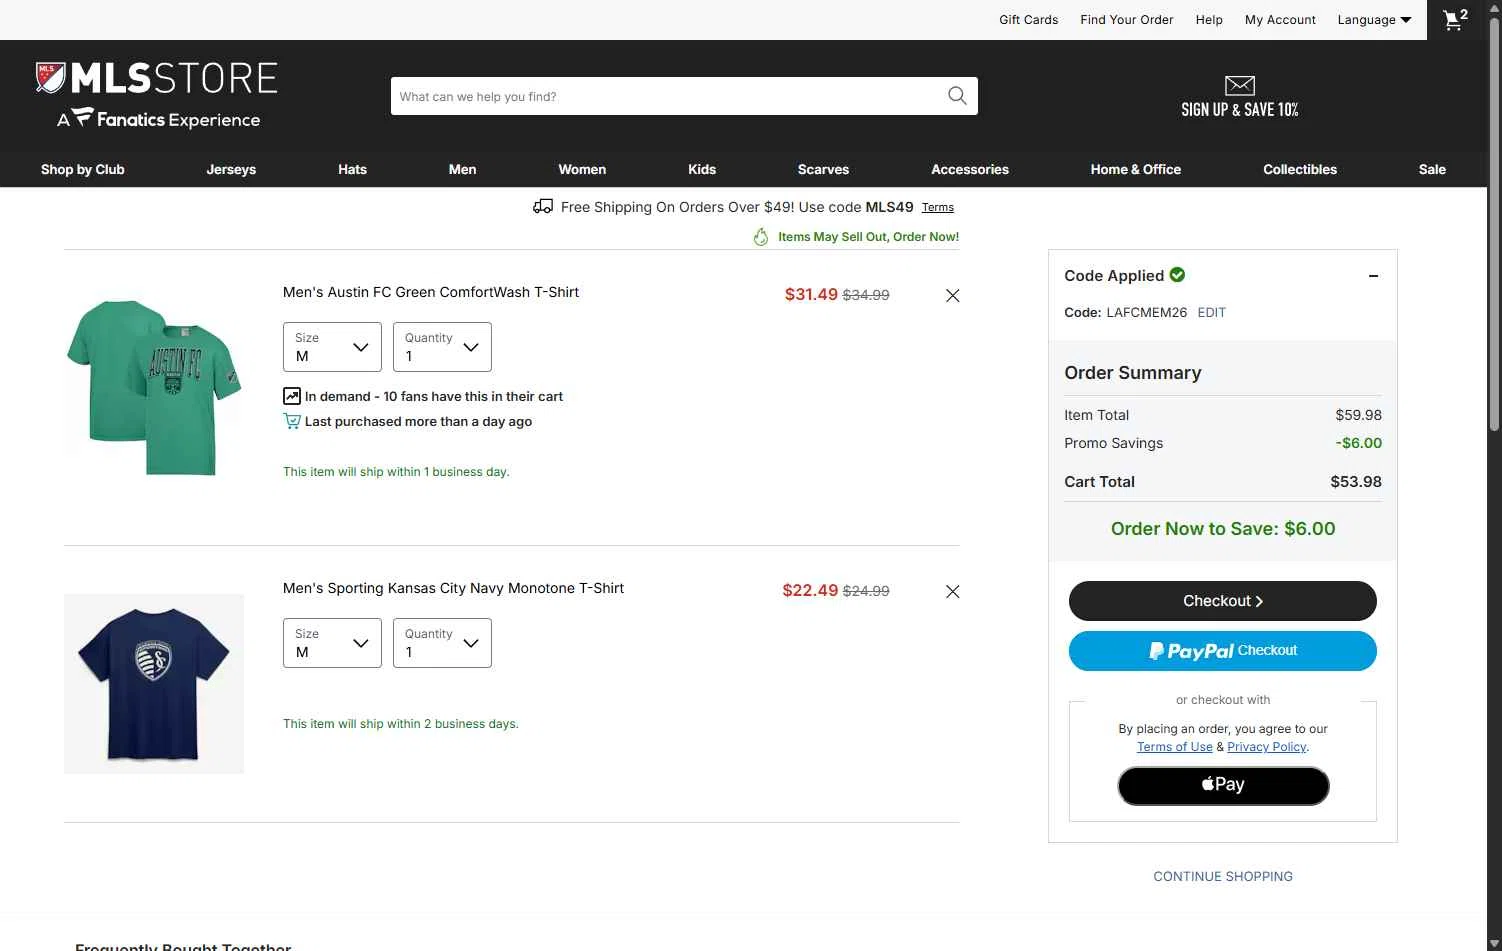
Task: Open Size dropdown for Sporting Kansas City shirt
Action: [332, 643]
